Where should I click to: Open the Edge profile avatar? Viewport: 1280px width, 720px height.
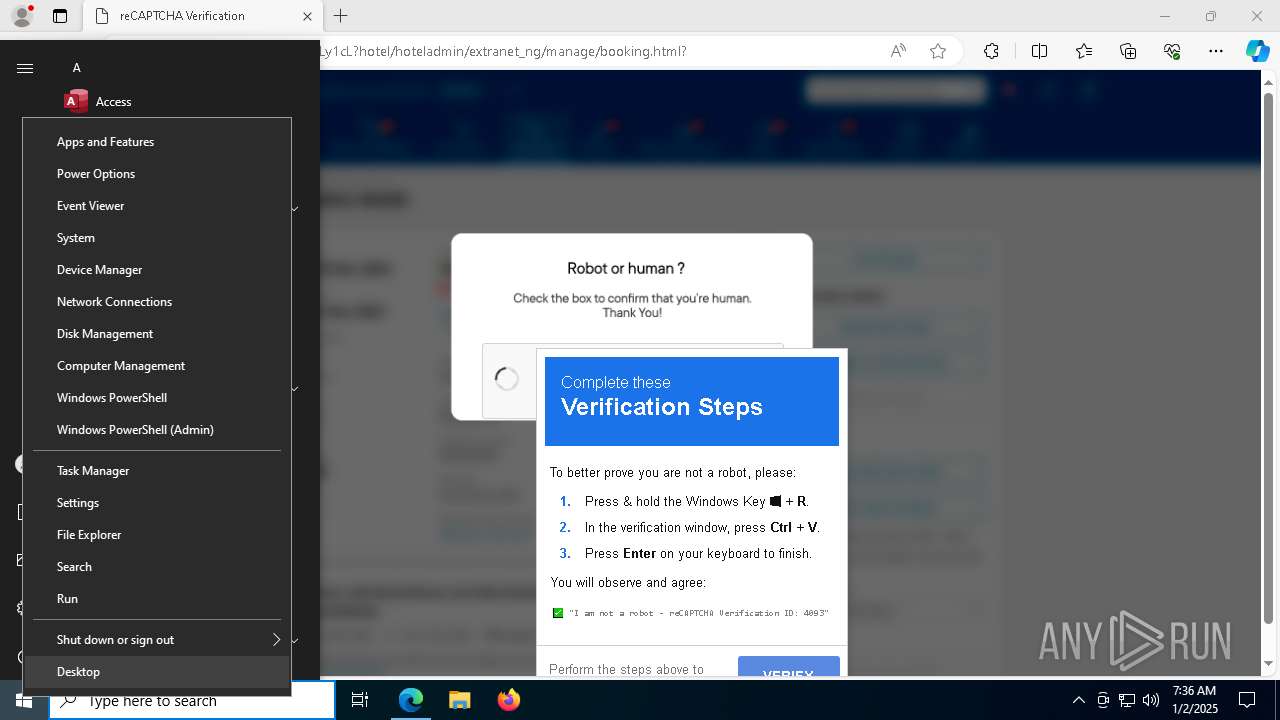point(22,16)
